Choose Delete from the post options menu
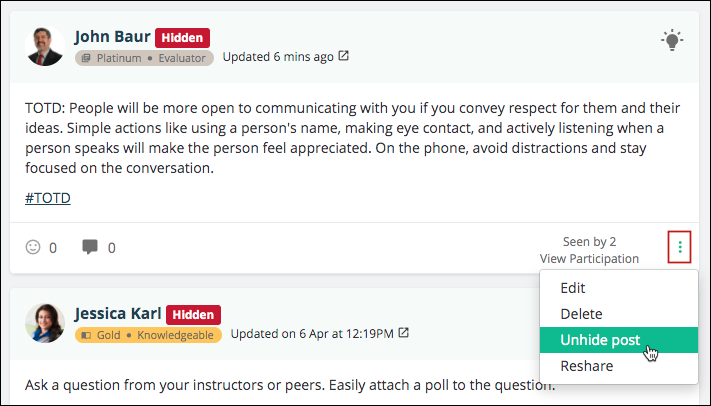This screenshot has height=406, width=711. (581, 314)
